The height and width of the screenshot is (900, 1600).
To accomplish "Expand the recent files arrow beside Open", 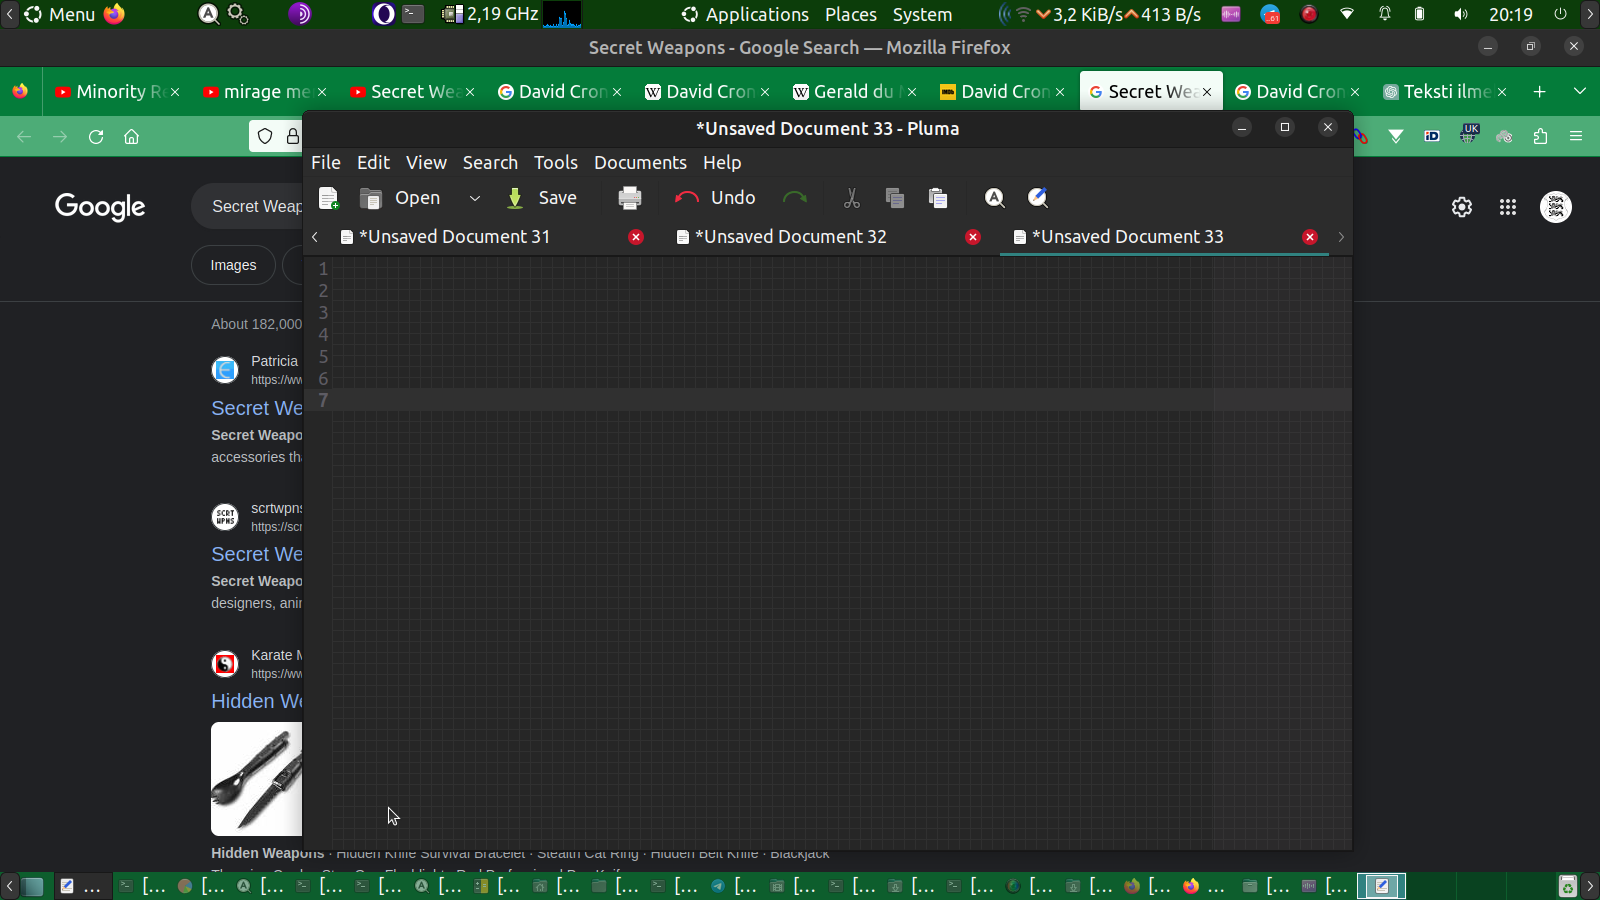I will pyautogui.click(x=475, y=198).
